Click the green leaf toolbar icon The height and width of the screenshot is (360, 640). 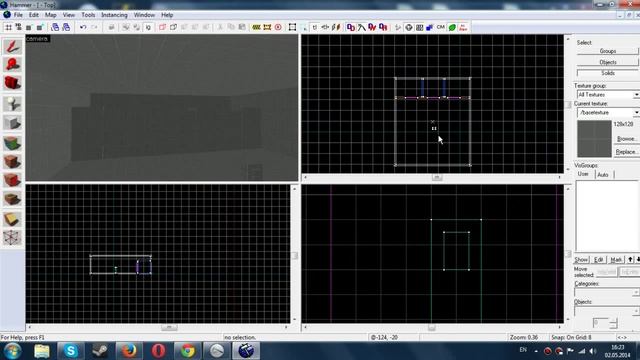click(x=452, y=27)
